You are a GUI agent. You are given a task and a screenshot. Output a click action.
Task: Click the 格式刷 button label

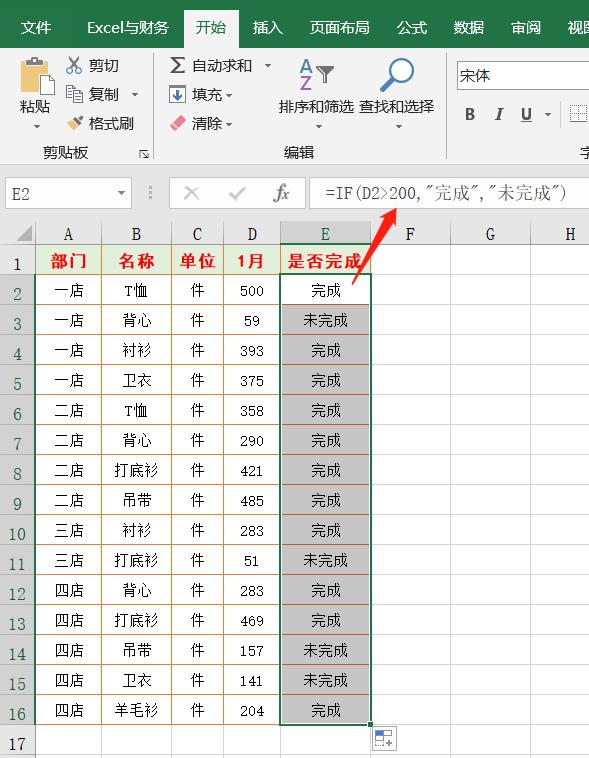point(111,123)
